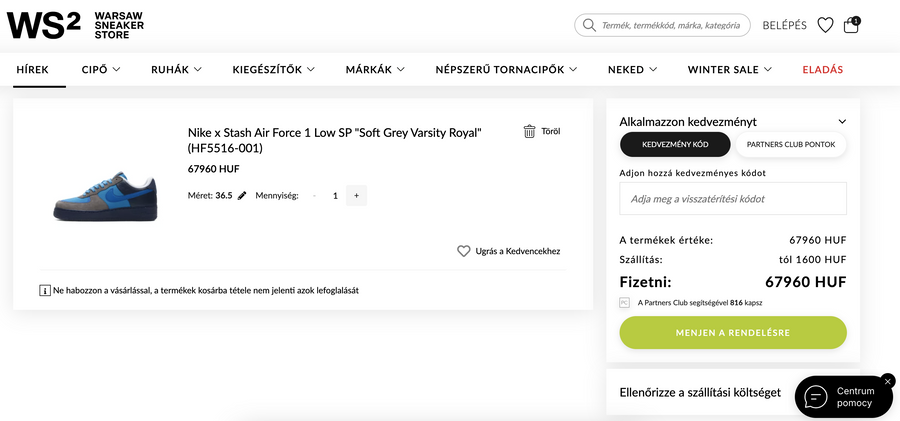This screenshot has width=900, height=421.
Task: Open the Centrum pomocy chat bubble
Action: [842, 397]
